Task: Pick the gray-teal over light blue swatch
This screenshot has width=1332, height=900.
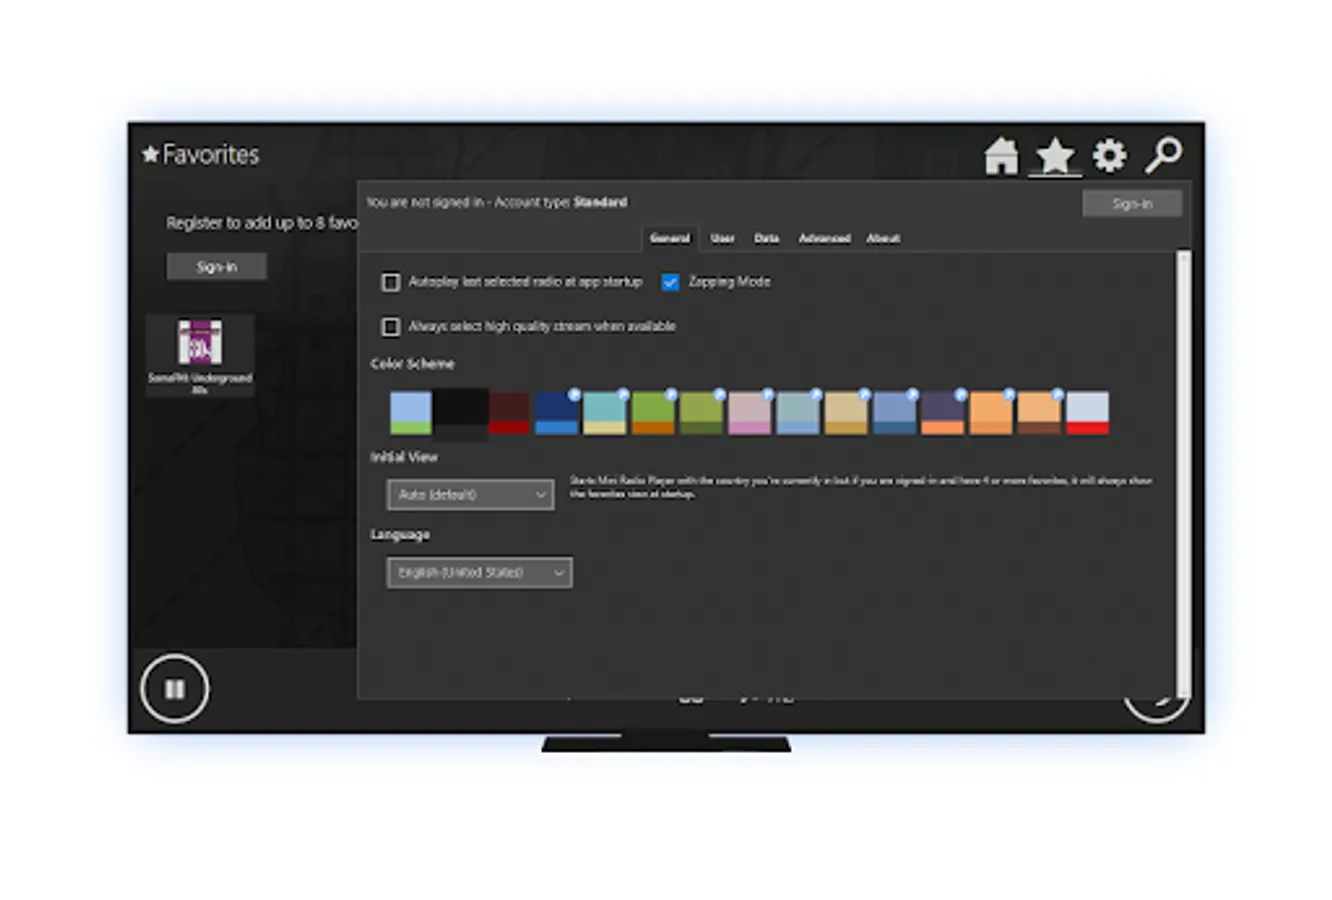Action: point(798,413)
